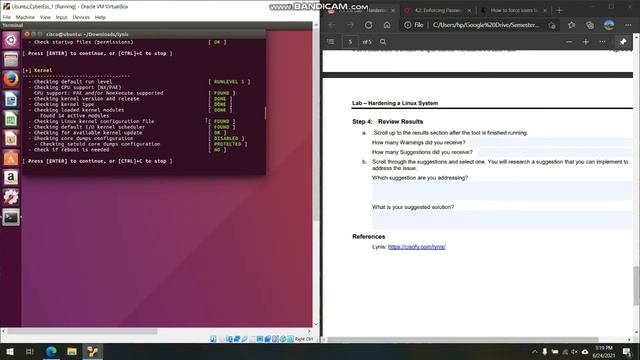The image size is (640, 360).
Task: Click the PDF vertical scrollbar thumb
Action: coord(636,286)
